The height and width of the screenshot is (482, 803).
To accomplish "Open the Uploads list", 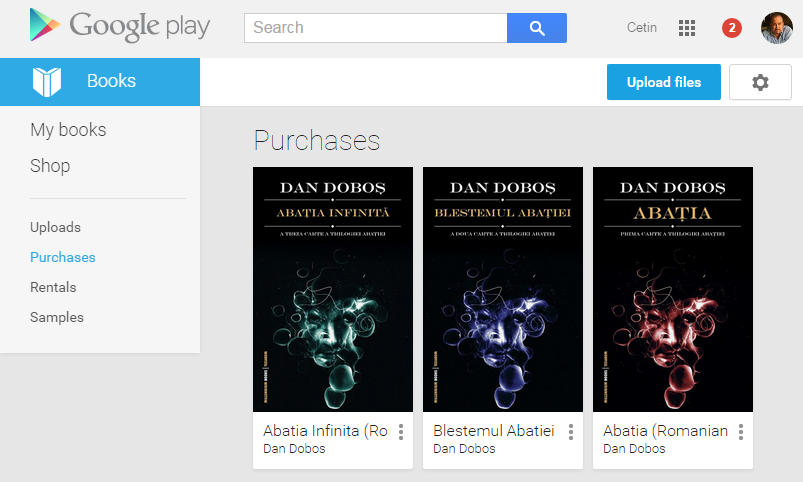I will [x=55, y=227].
